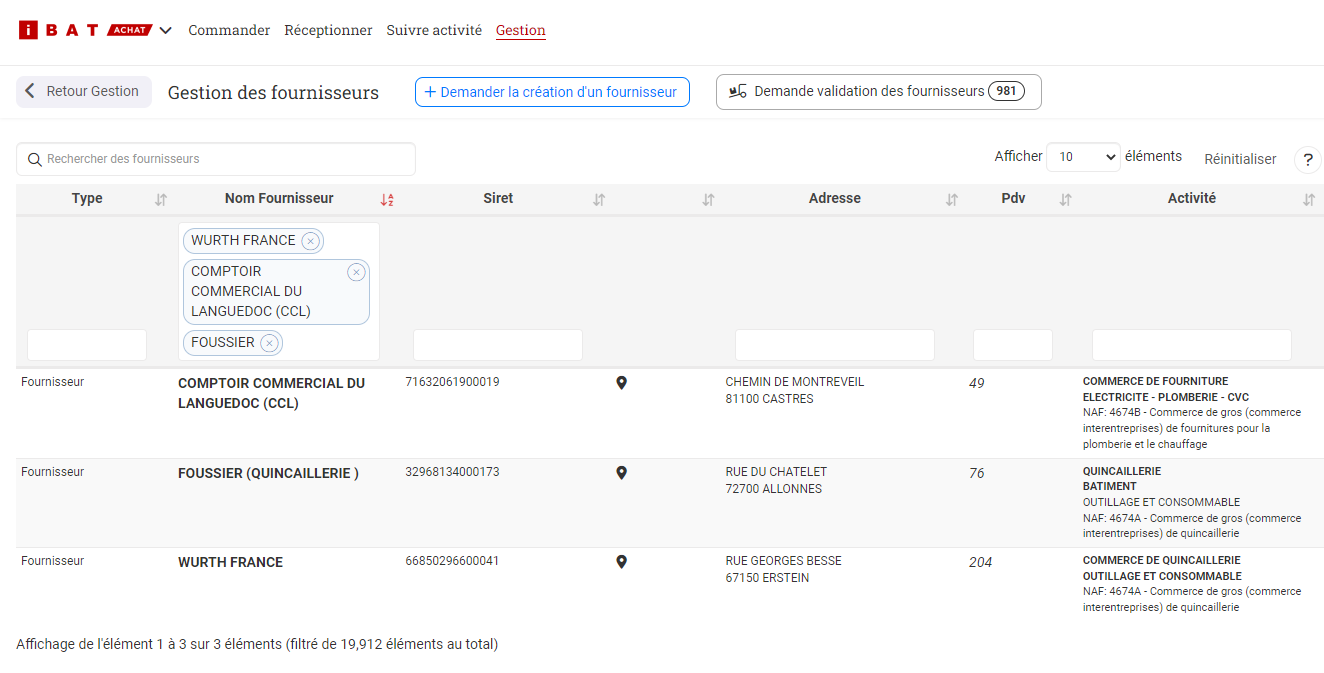Open the help question mark button

click(1308, 160)
